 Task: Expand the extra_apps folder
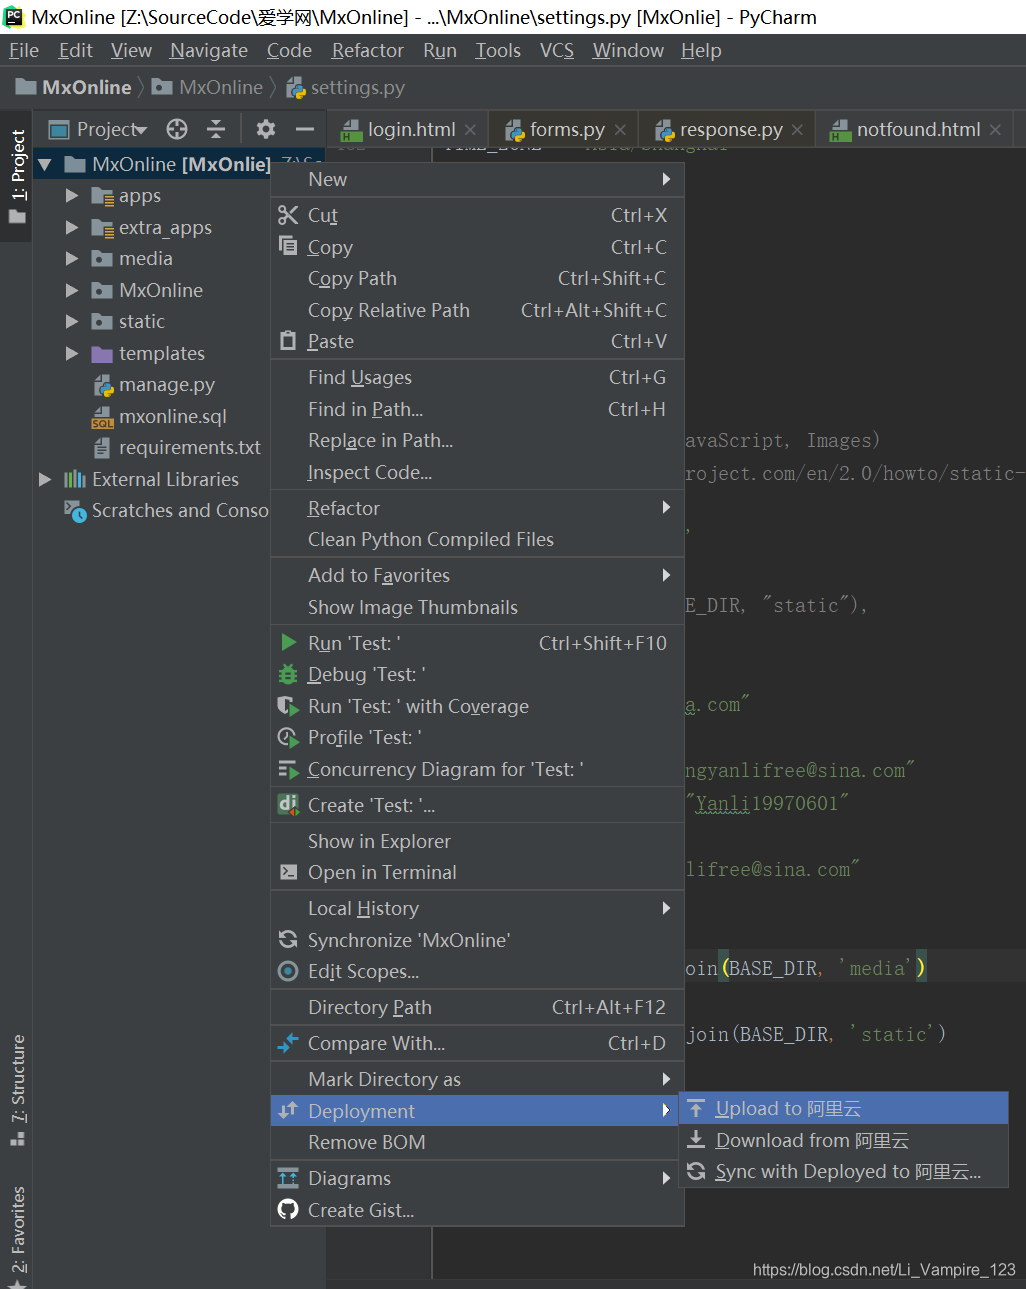(x=72, y=227)
